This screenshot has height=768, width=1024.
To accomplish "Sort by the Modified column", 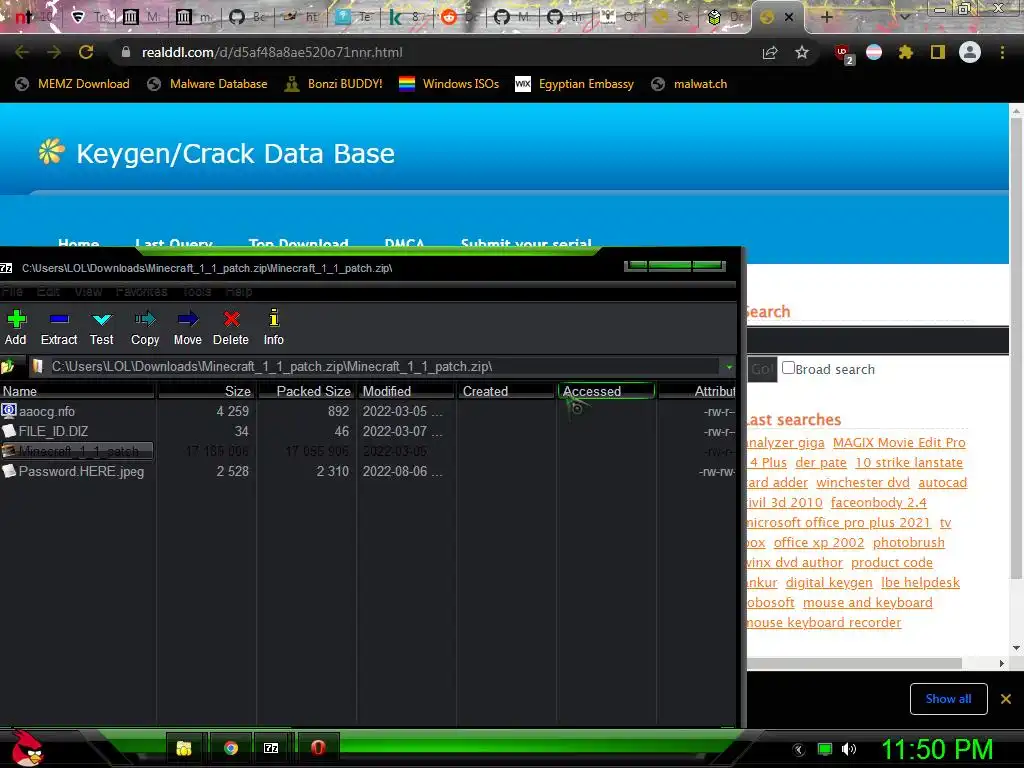I will pyautogui.click(x=406, y=391).
